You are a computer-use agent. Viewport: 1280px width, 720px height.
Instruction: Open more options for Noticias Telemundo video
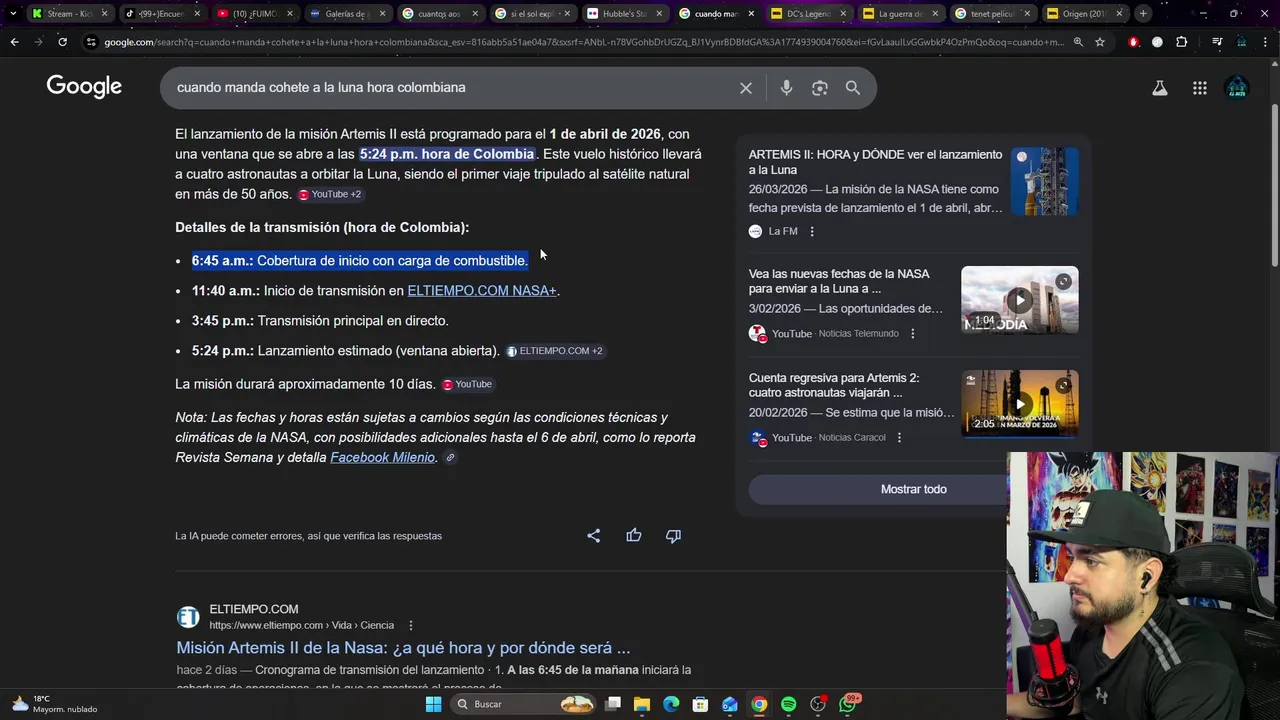coord(912,334)
